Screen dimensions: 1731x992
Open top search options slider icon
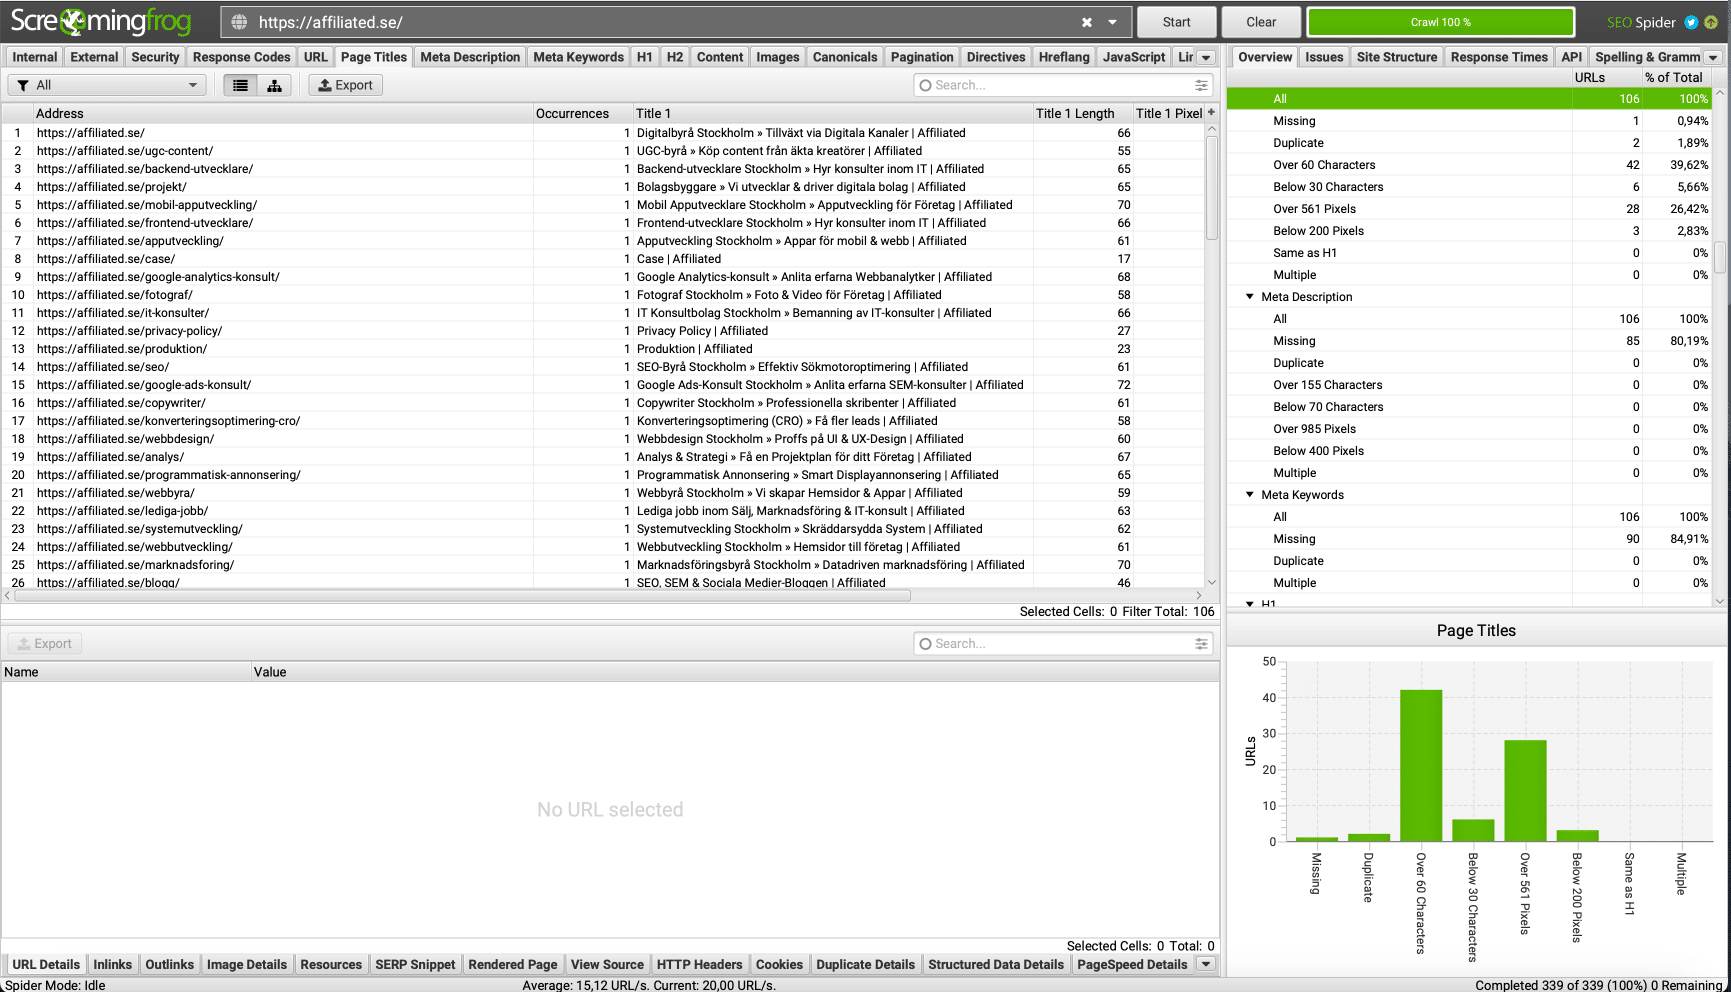1201,85
